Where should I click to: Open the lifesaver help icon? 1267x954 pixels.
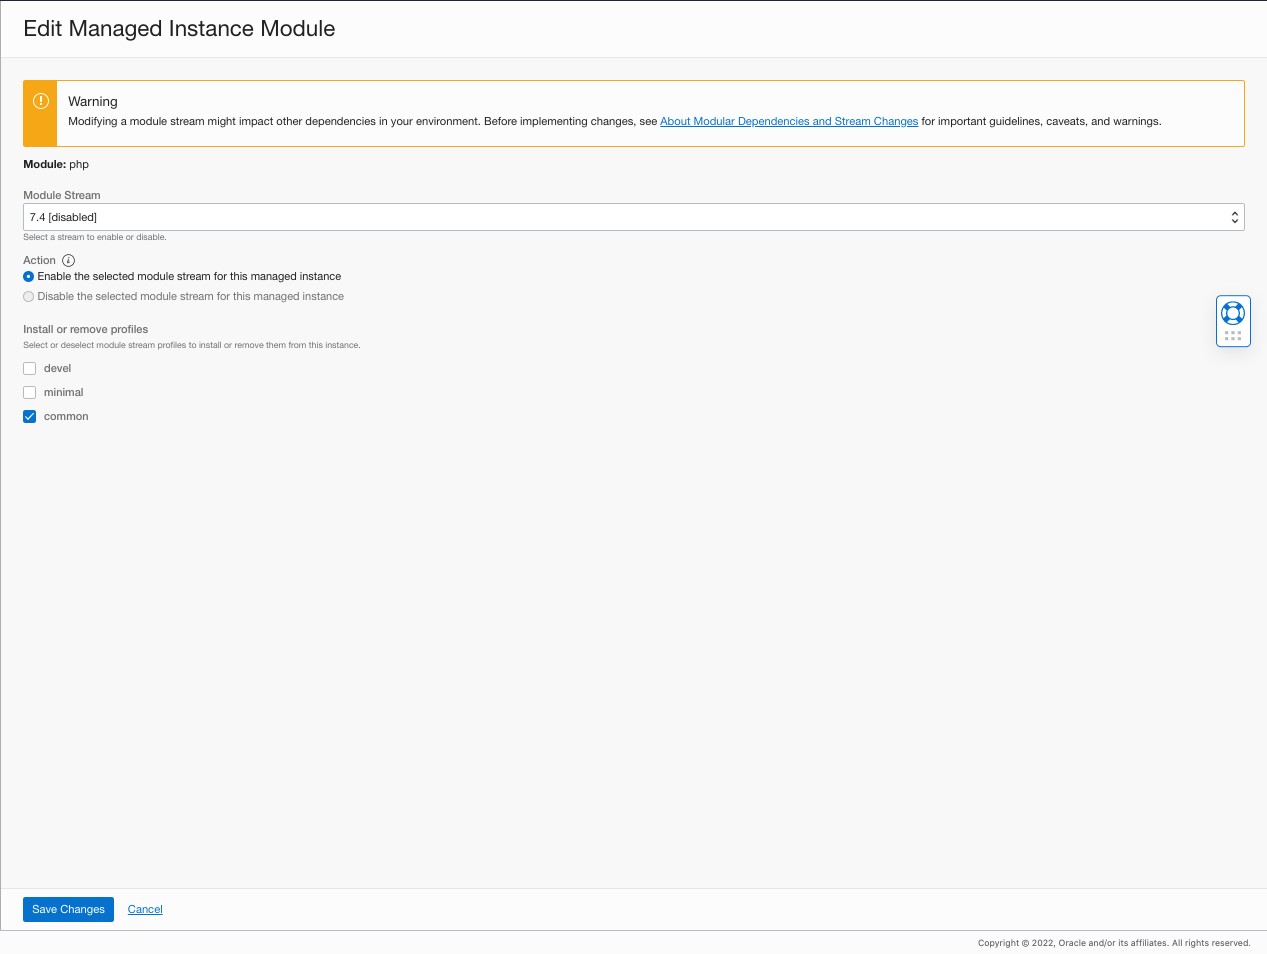pyautogui.click(x=1233, y=312)
